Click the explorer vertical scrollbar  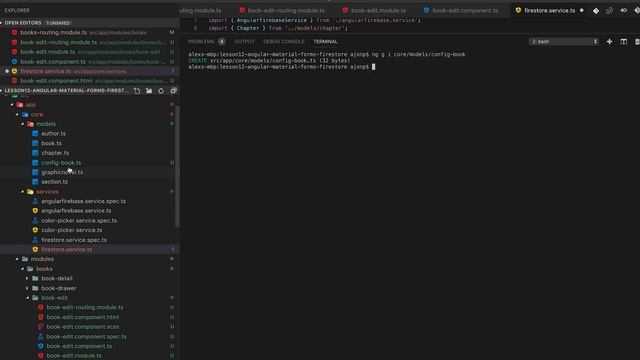(x=177, y=165)
